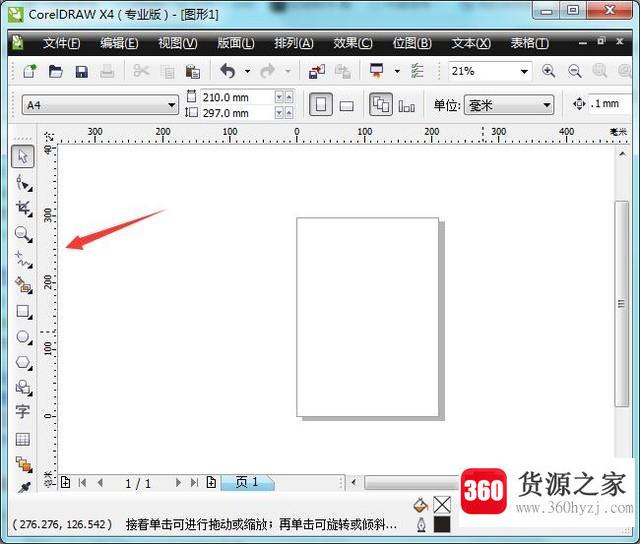This screenshot has height=544, width=640.
Task: Add a page before with left plus icon
Action: (65, 482)
